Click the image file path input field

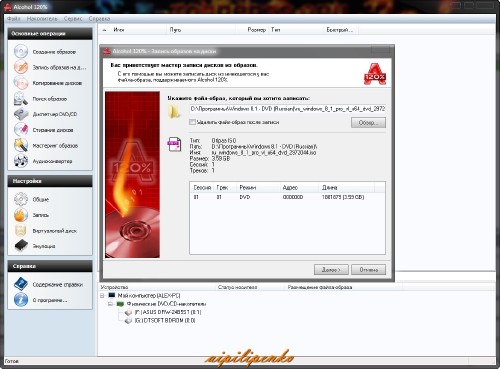click(x=287, y=109)
